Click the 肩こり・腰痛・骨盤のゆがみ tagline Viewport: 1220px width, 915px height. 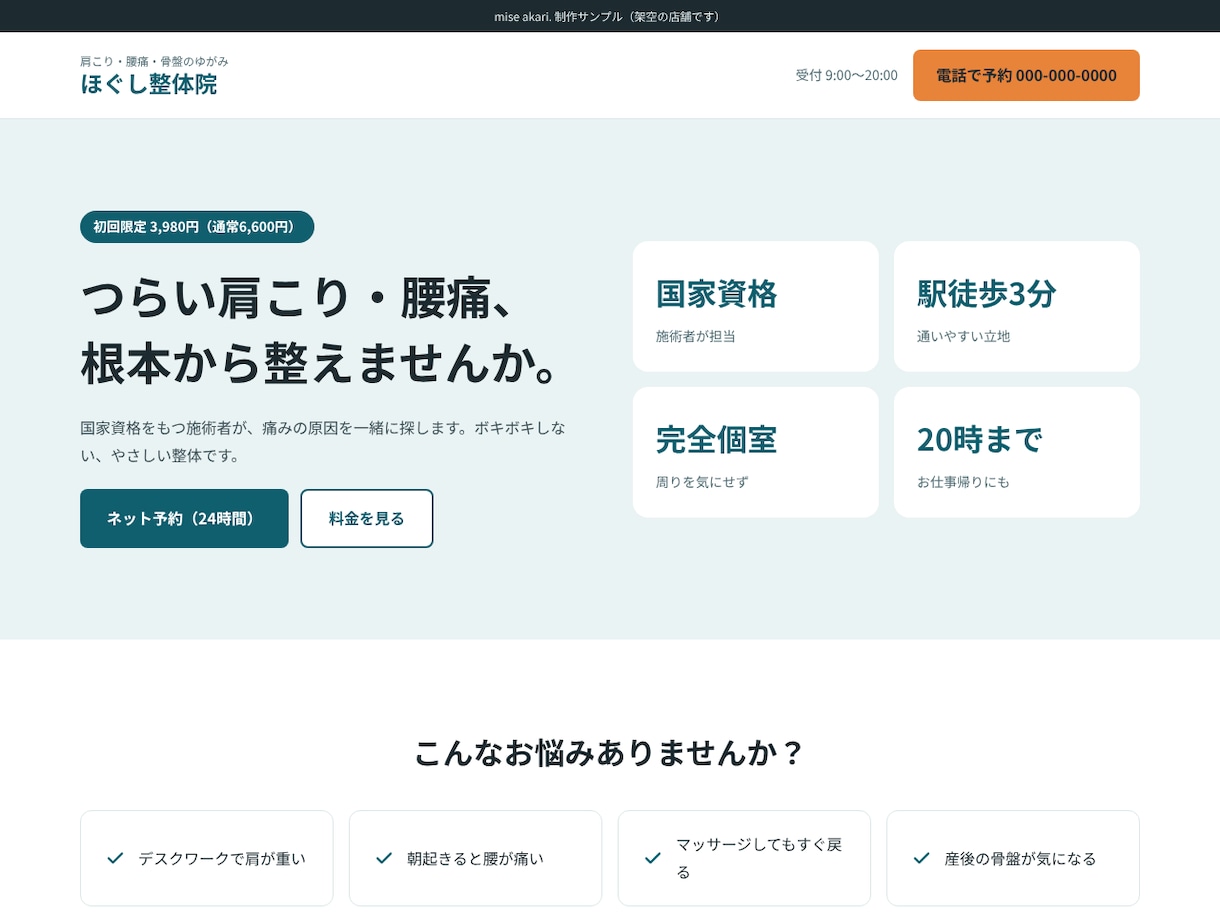(x=154, y=61)
